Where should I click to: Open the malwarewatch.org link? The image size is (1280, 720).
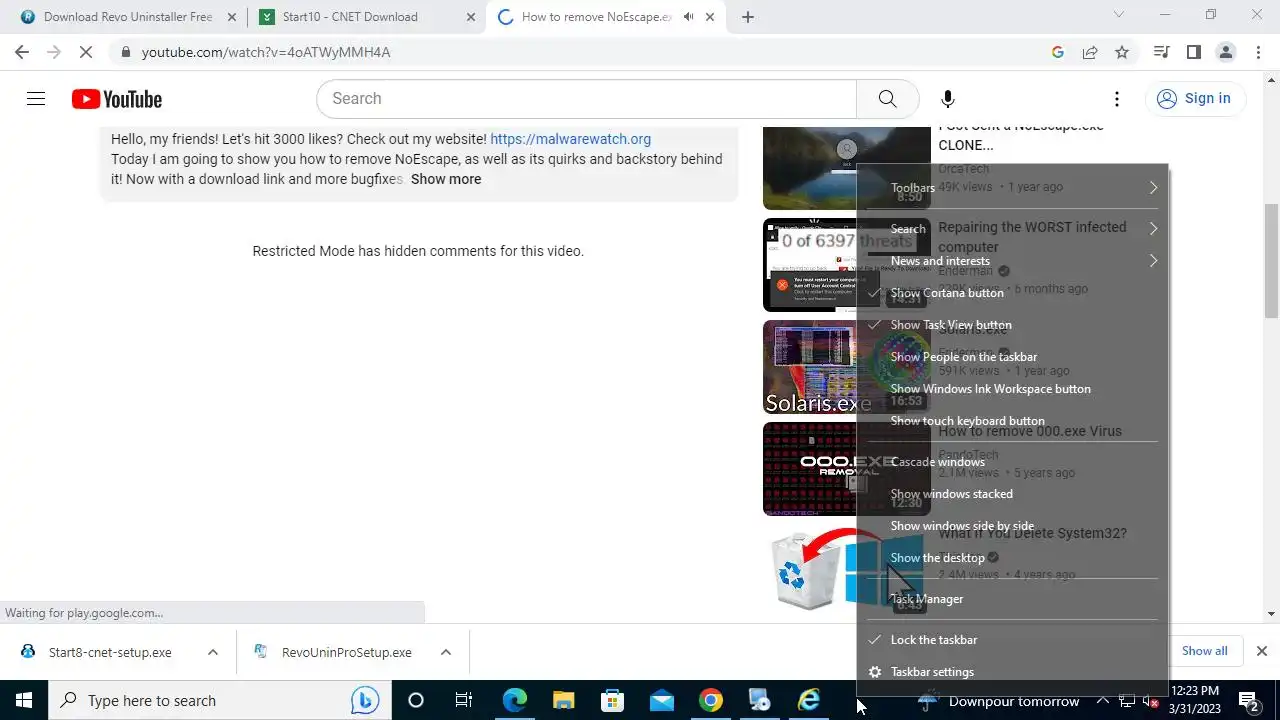coord(570,139)
